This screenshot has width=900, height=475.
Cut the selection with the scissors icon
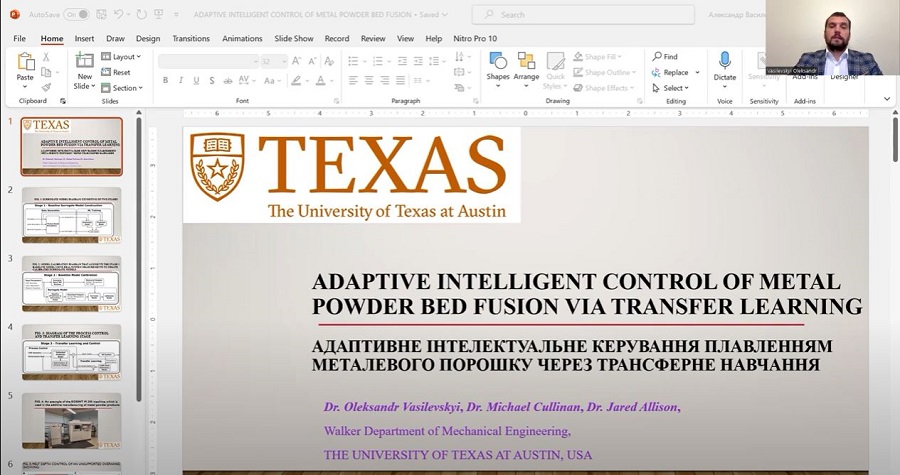click(46, 57)
